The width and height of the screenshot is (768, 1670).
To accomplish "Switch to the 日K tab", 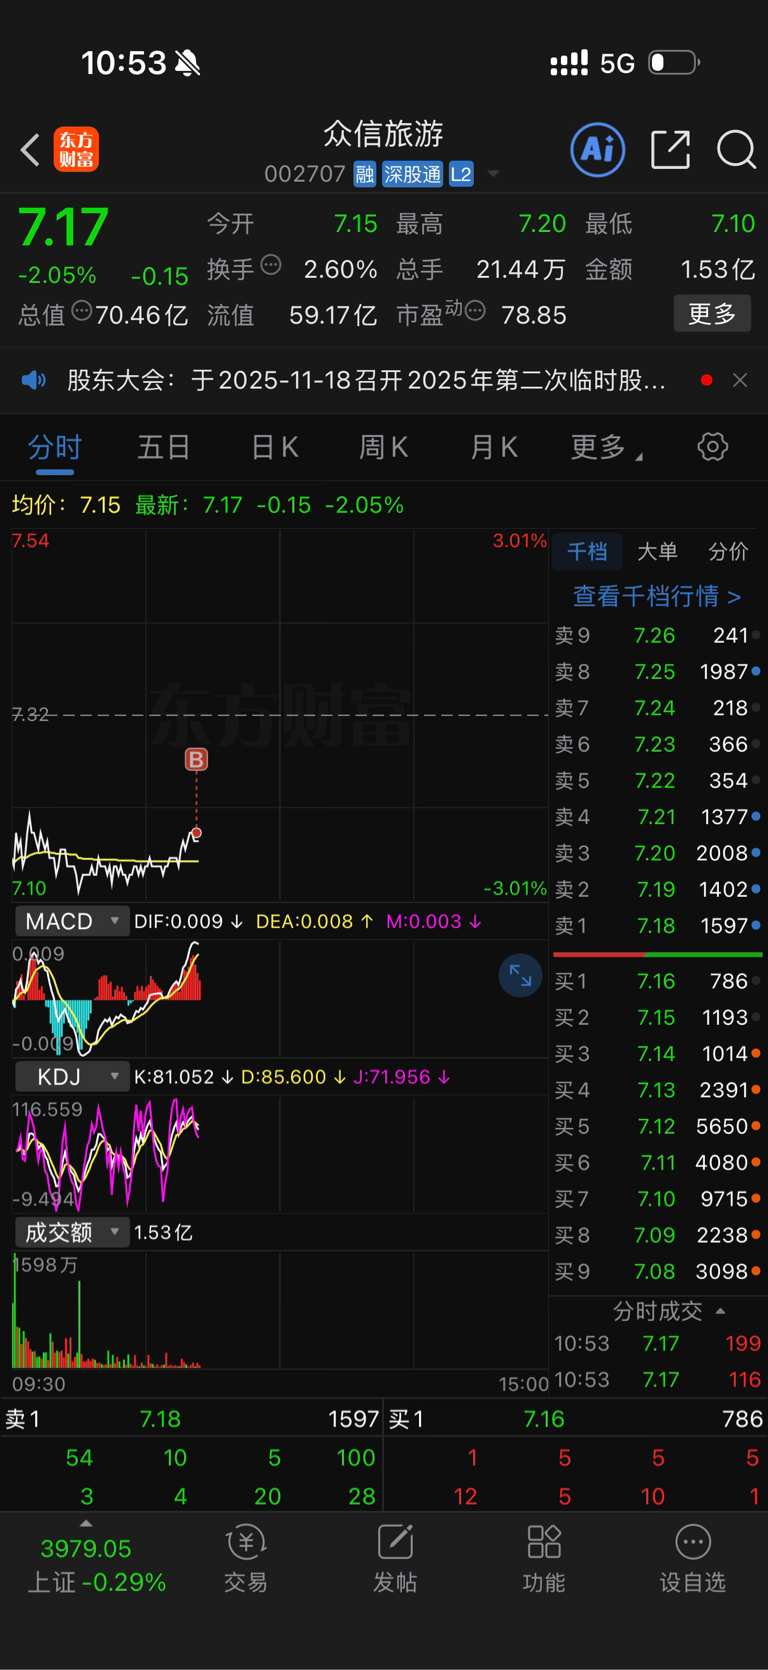I will (274, 447).
